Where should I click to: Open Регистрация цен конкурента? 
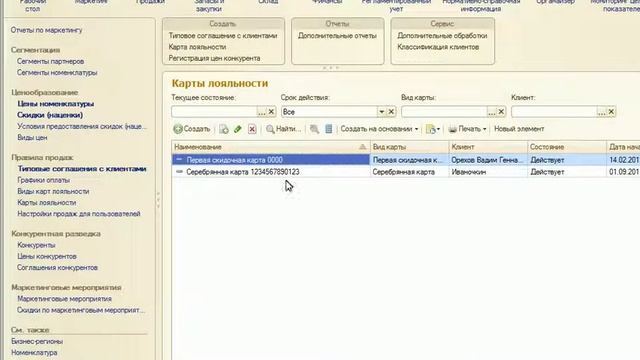click(x=214, y=58)
